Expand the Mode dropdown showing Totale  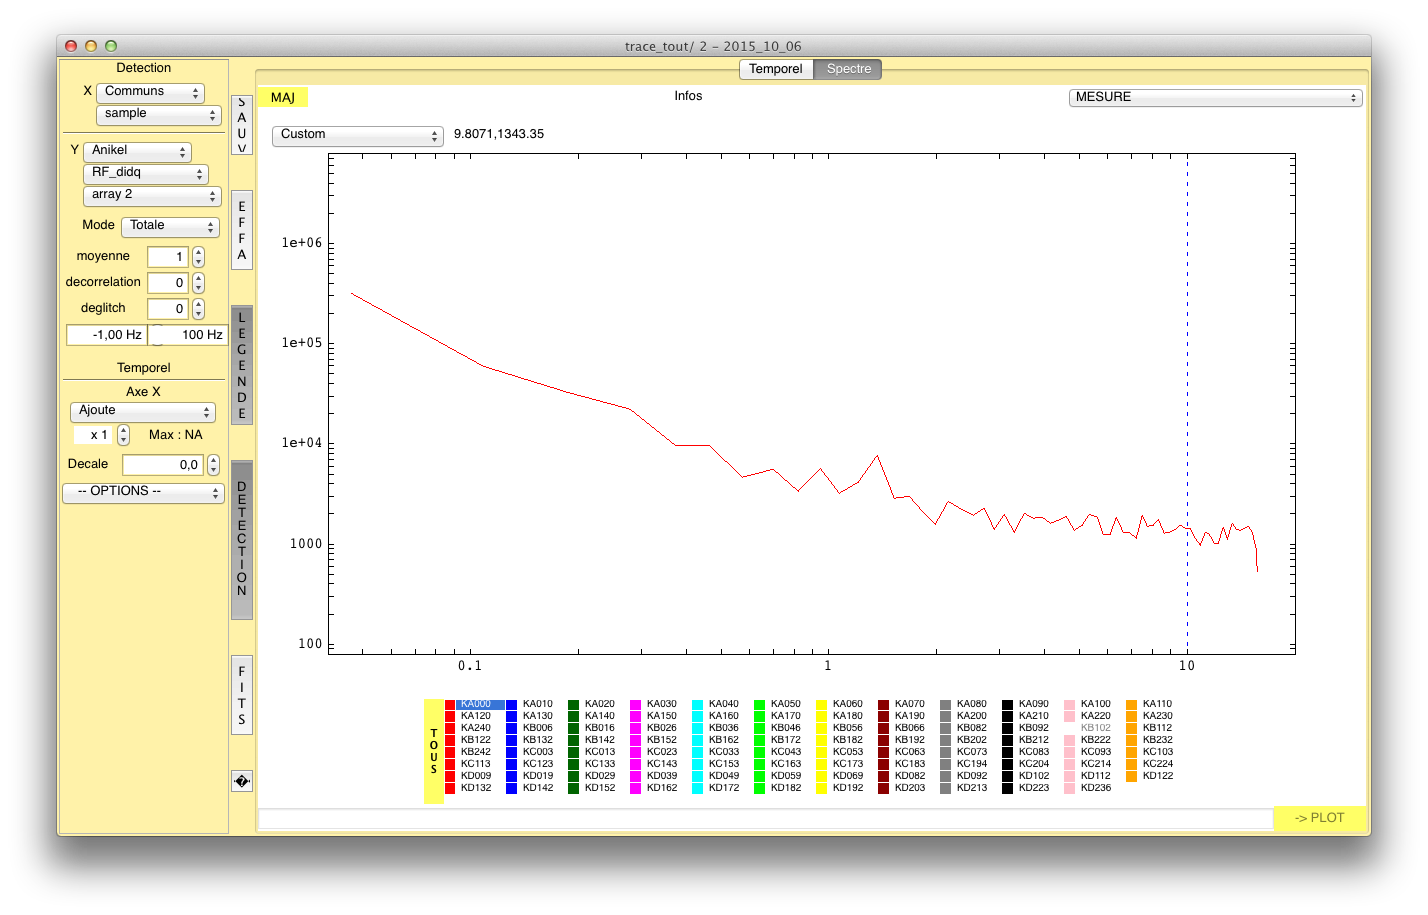click(x=170, y=226)
